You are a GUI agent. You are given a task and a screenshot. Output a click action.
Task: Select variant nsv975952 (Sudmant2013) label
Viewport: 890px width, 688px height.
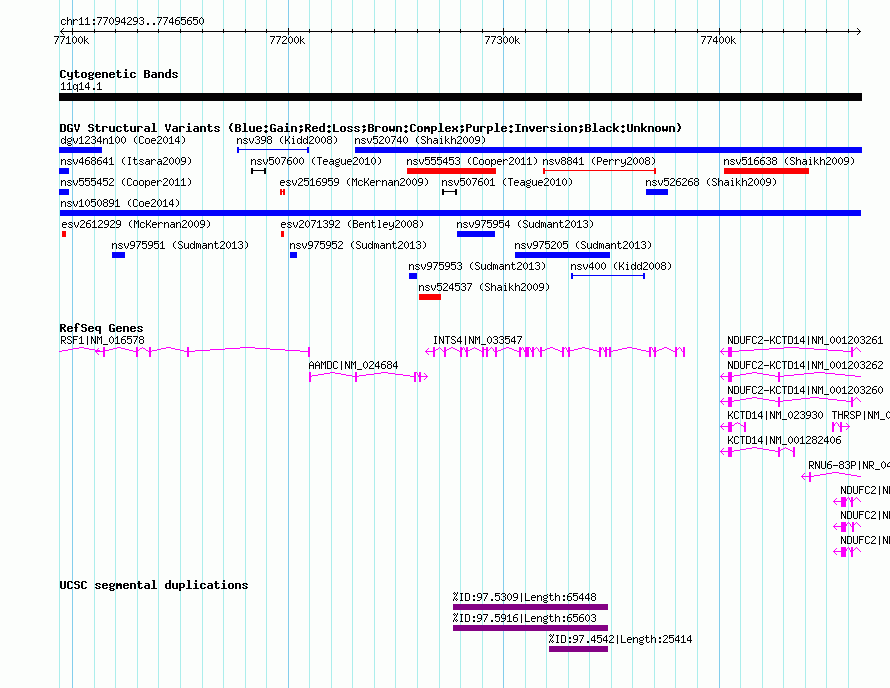358,245
